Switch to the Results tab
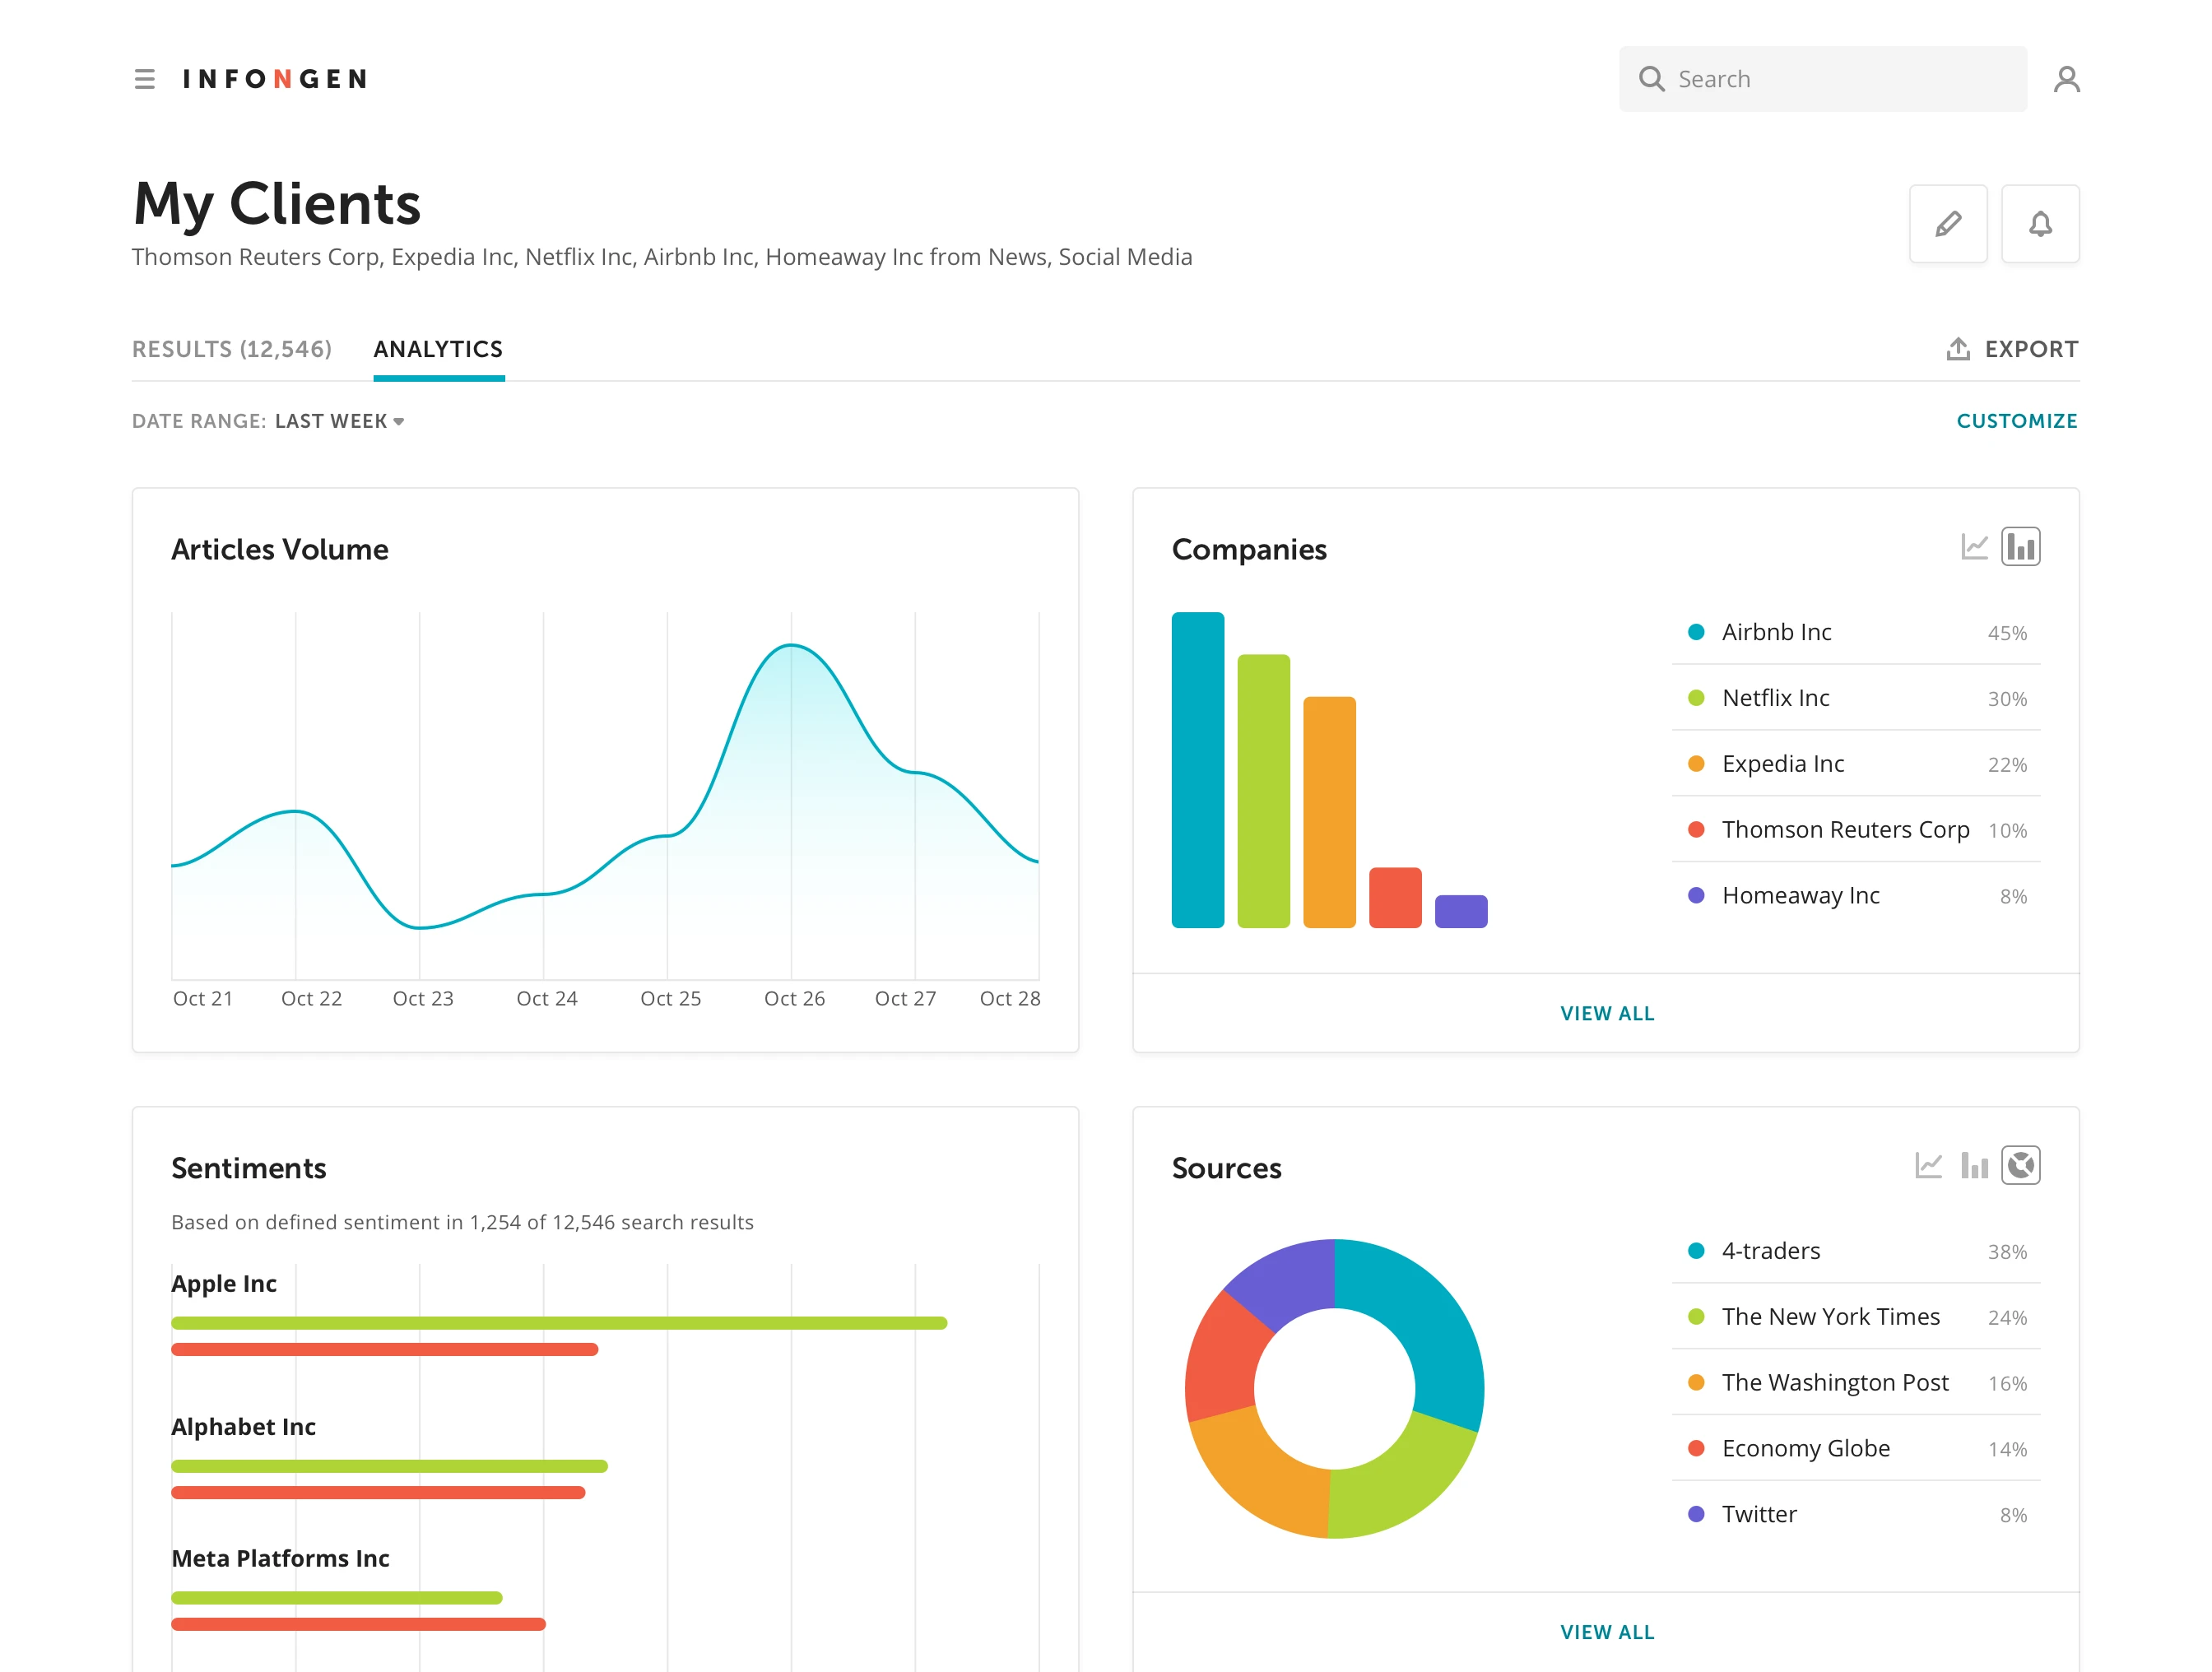The height and width of the screenshot is (1672, 2212). tap(232, 348)
